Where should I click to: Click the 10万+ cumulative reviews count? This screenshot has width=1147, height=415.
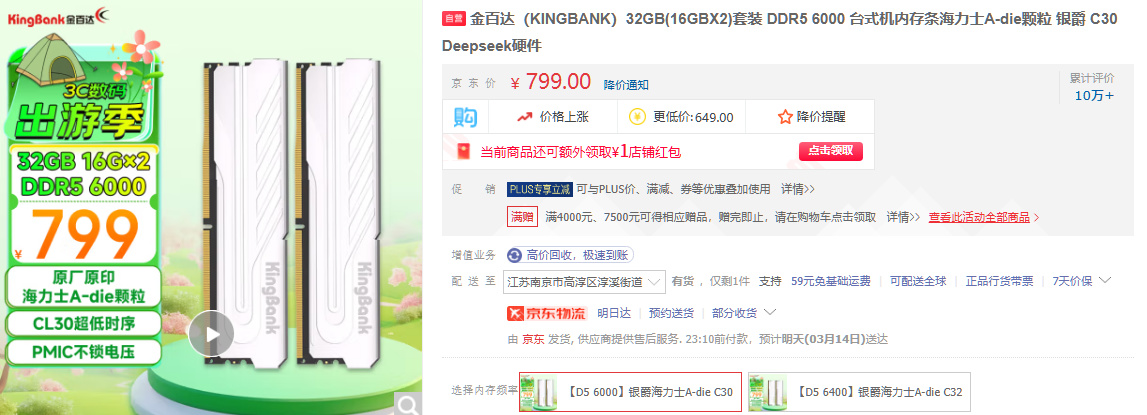(x=1094, y=95)
